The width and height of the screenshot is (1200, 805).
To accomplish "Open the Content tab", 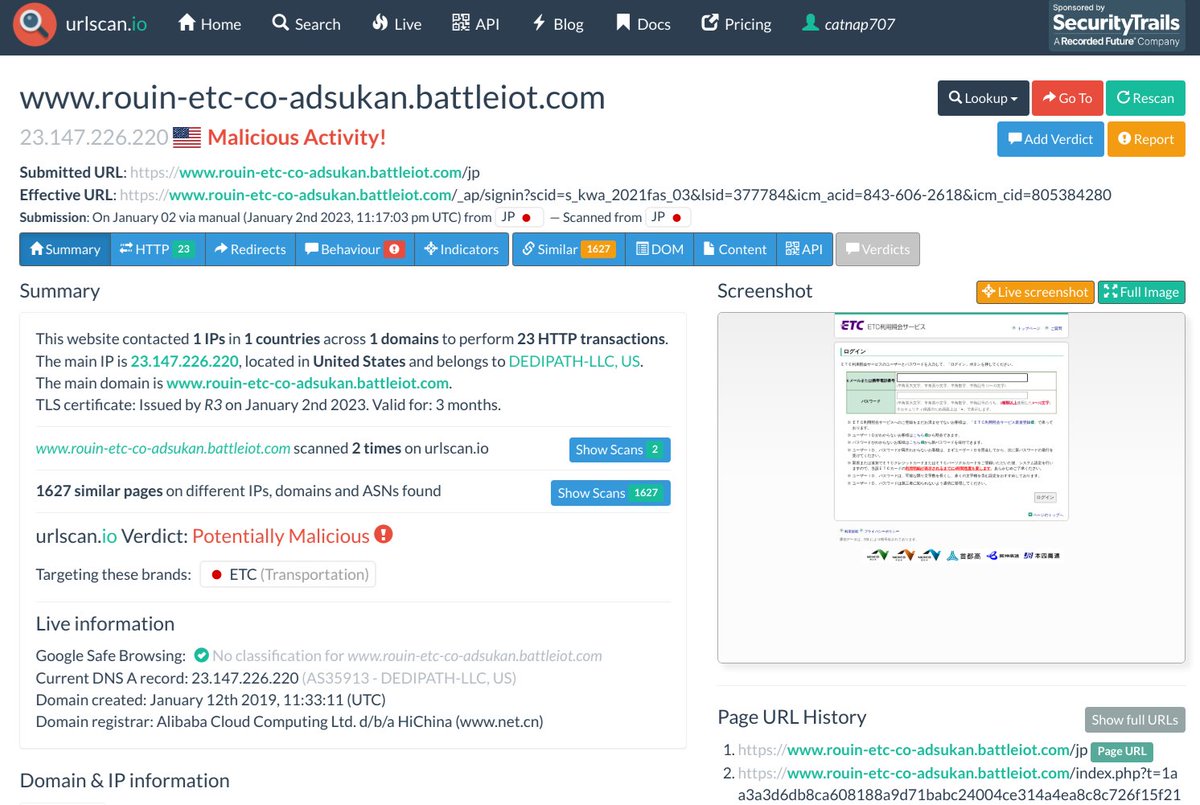I will tap(734, 249).
